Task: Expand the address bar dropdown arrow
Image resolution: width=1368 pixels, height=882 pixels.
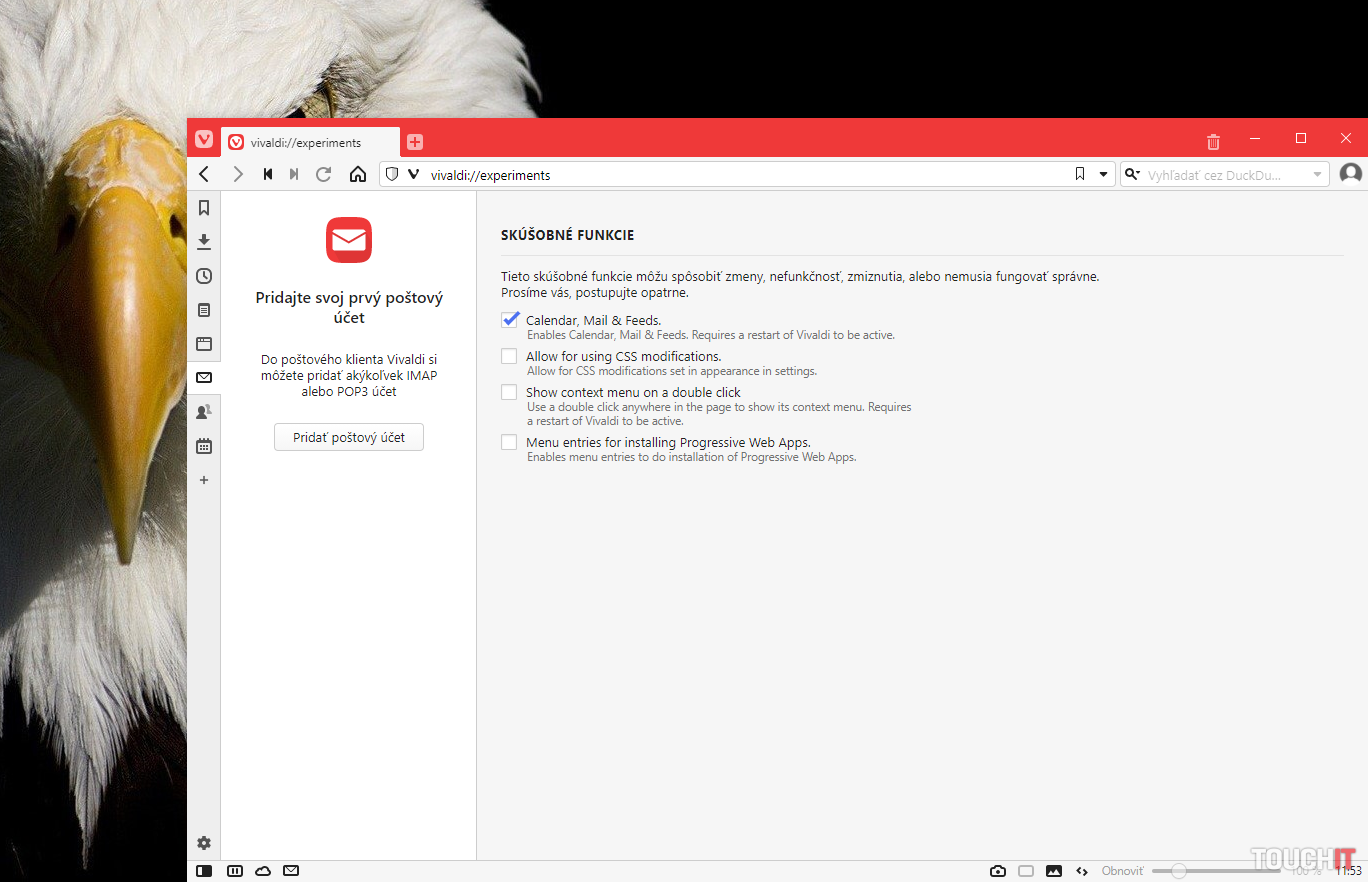Action: pos(1104,175)
